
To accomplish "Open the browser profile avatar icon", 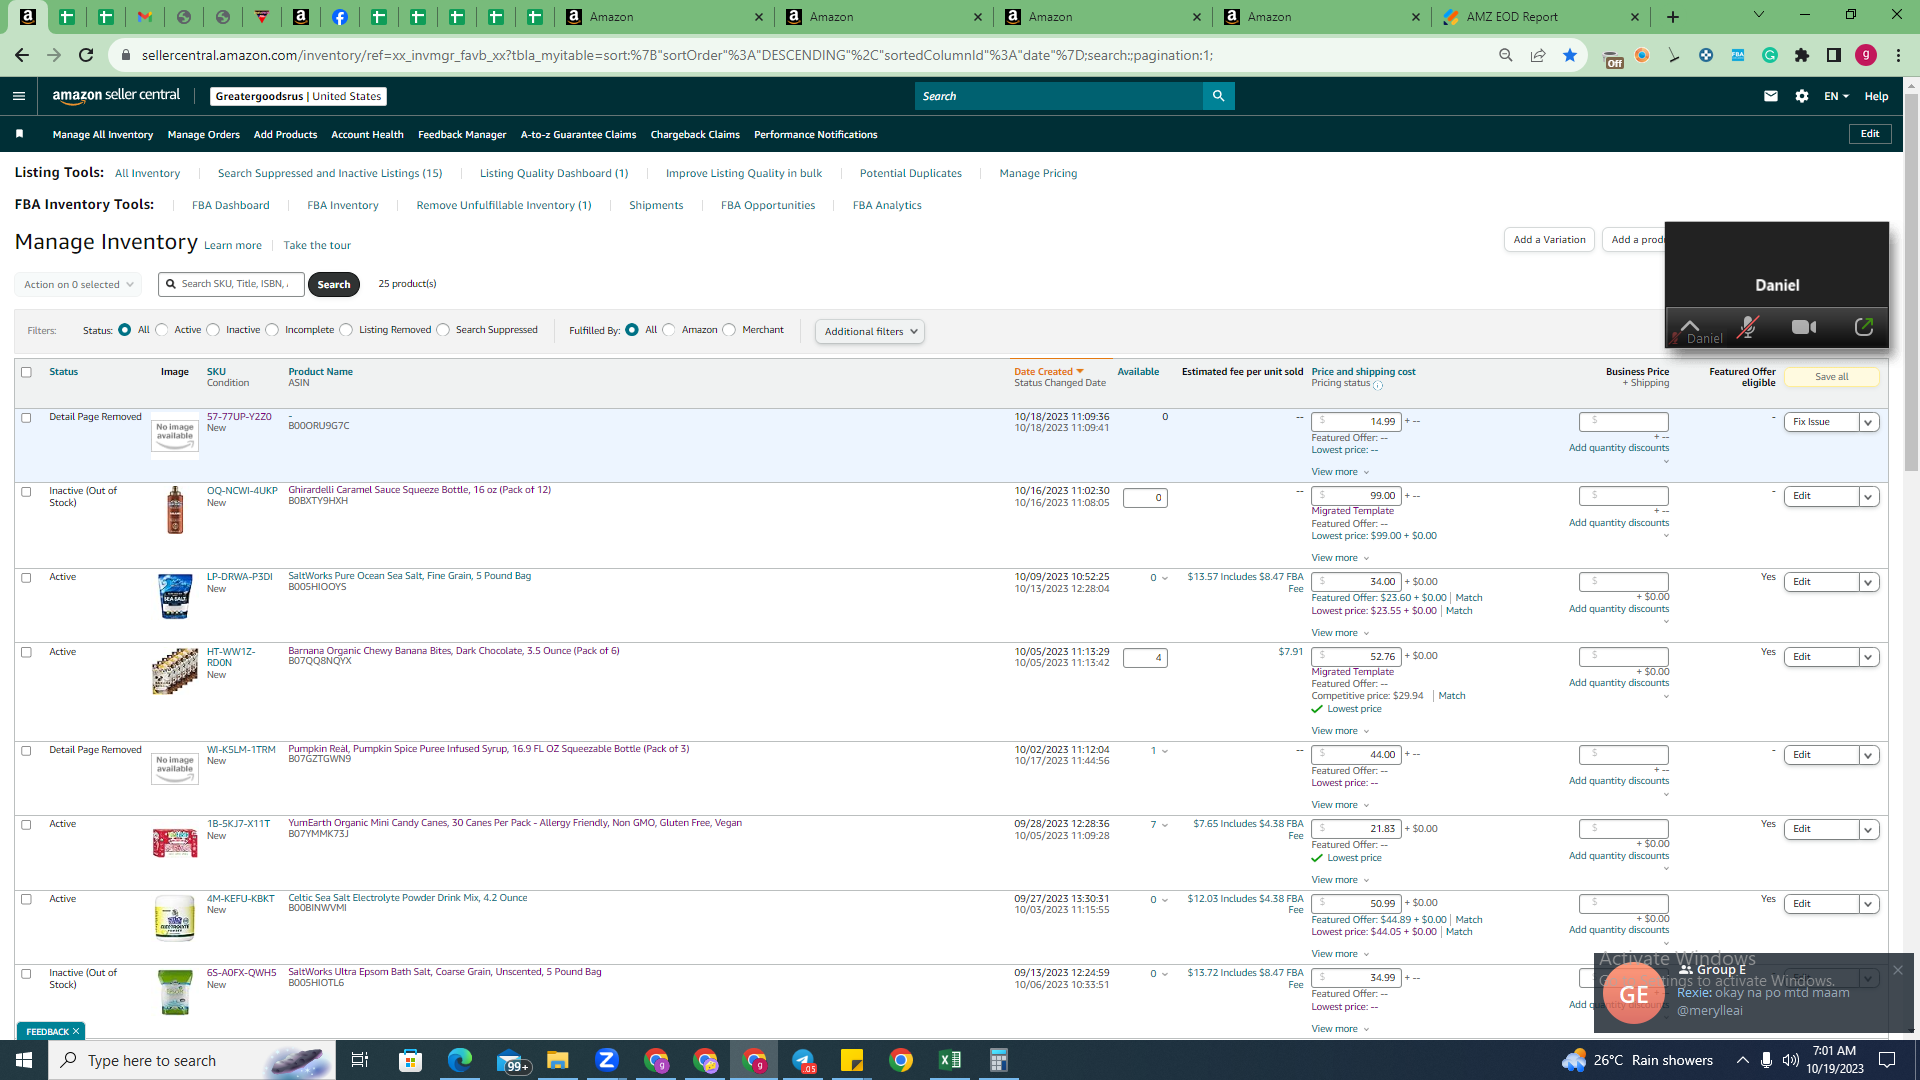I will [x=1866, y=55].
